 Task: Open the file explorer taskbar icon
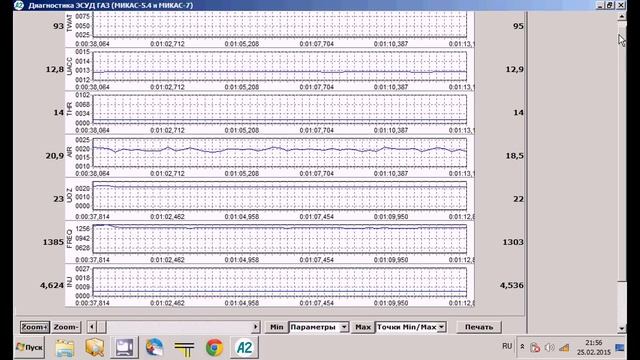65,348
